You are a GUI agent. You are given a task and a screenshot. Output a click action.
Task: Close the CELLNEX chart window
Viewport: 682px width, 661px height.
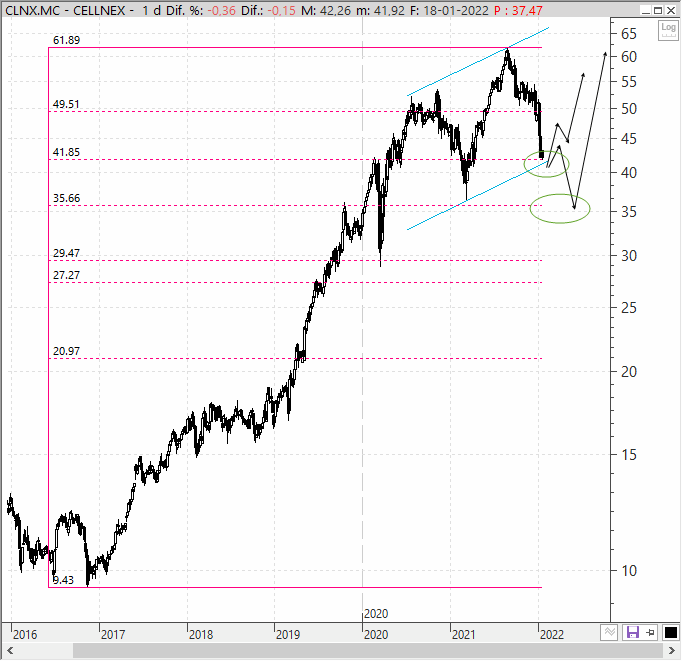pos(671,10)
